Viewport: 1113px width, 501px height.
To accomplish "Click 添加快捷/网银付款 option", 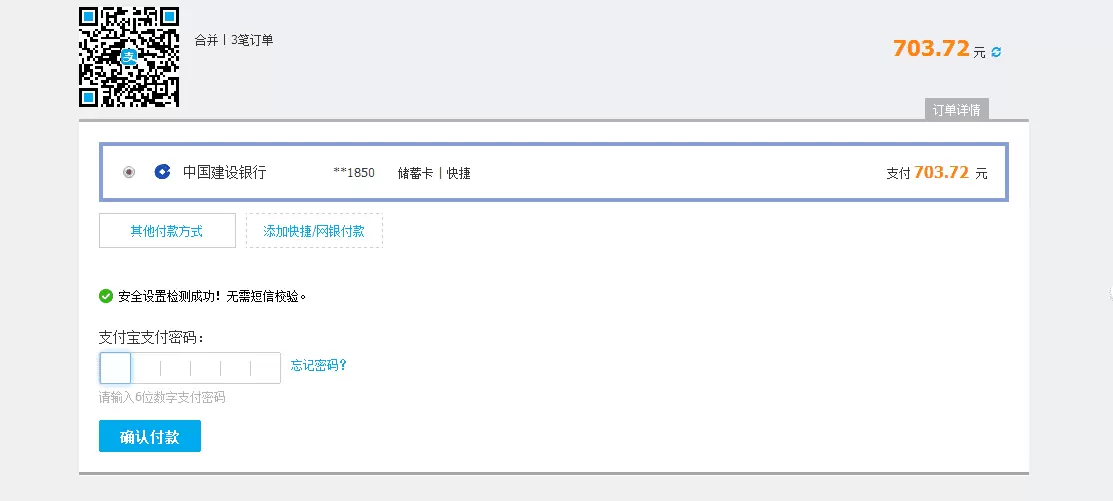I will pos(314,231).
